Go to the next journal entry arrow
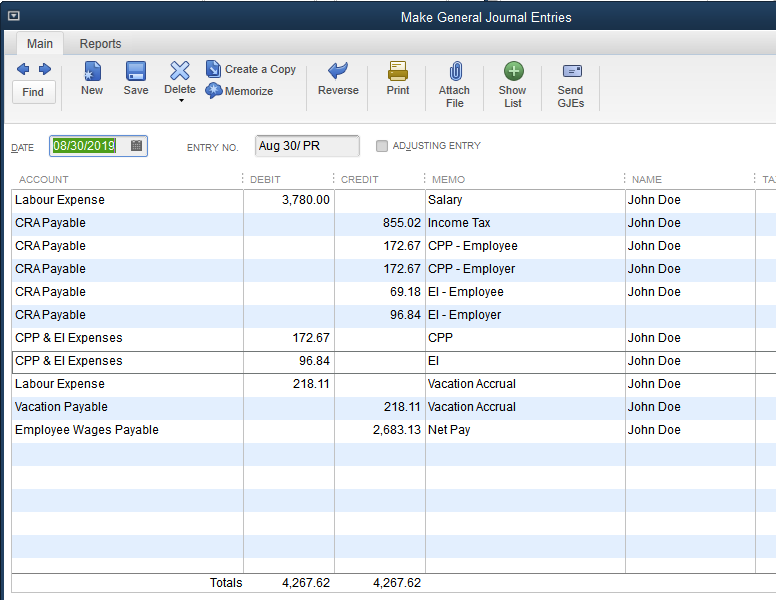Viewport: 776px width, 600px height. [44, 69]
